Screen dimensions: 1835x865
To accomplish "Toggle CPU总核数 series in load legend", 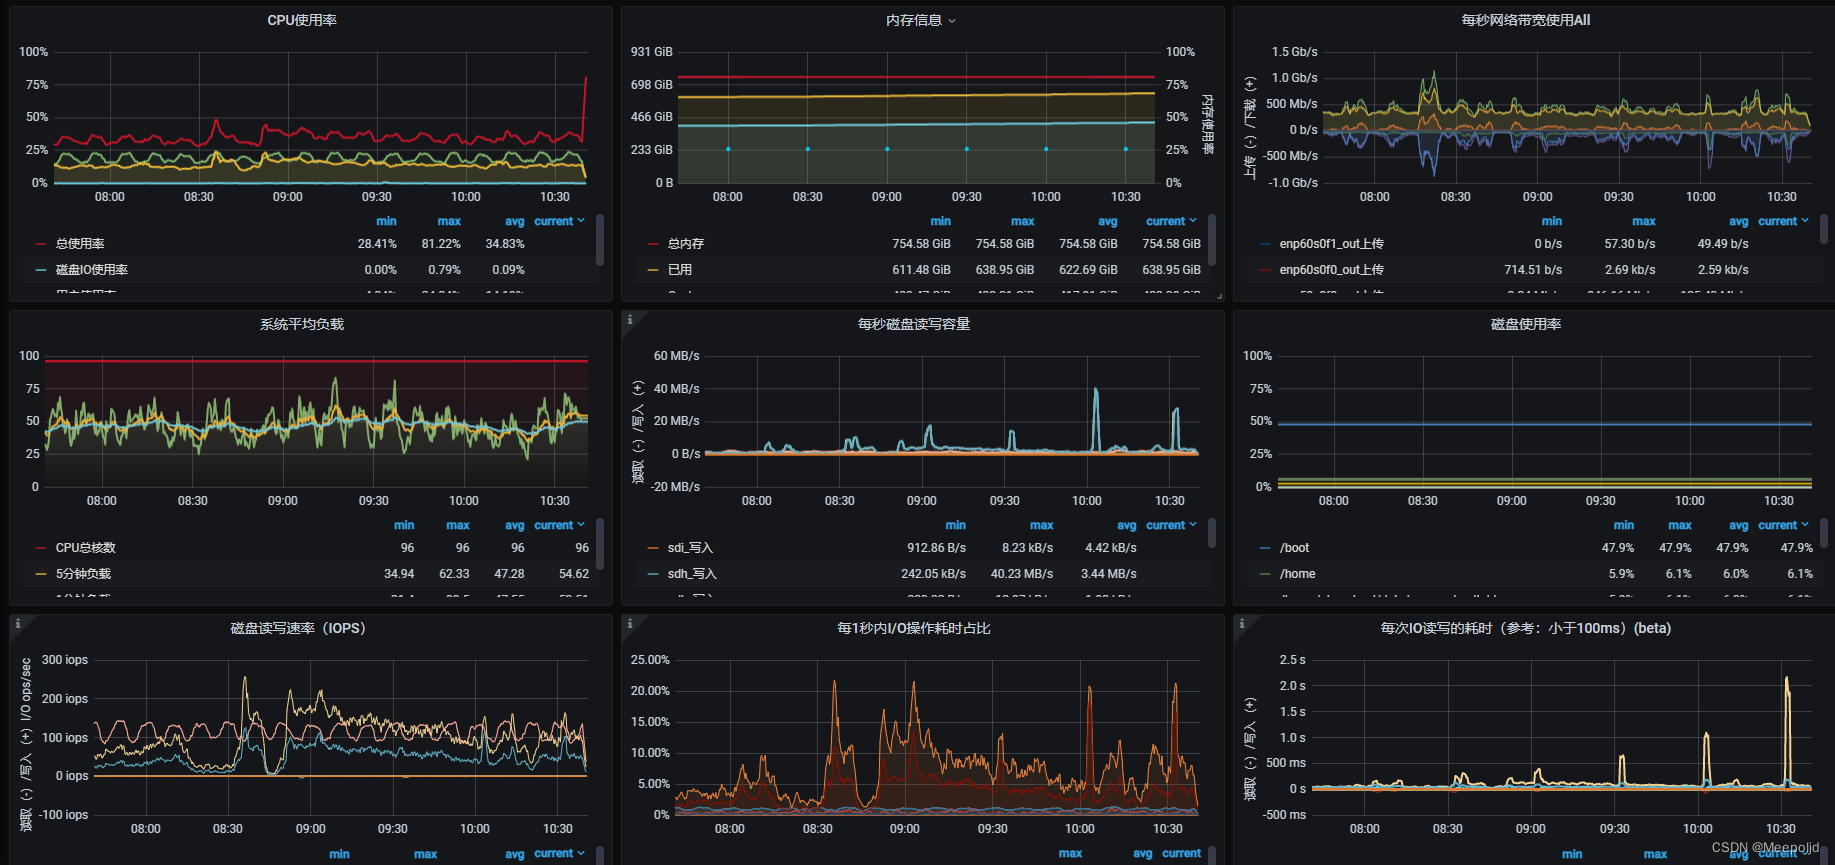I will [86, 548].
